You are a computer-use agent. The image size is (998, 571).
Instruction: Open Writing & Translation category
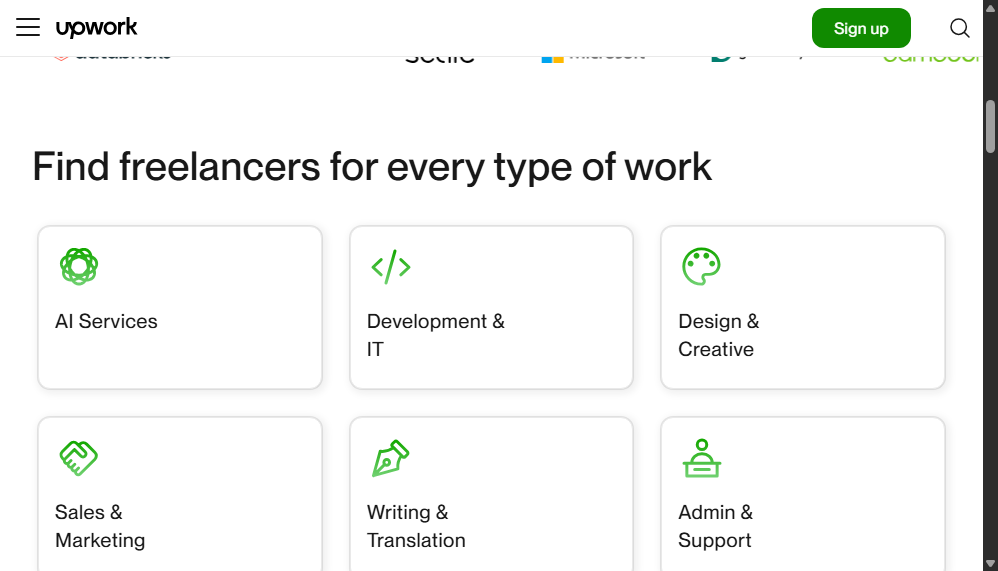491,494
